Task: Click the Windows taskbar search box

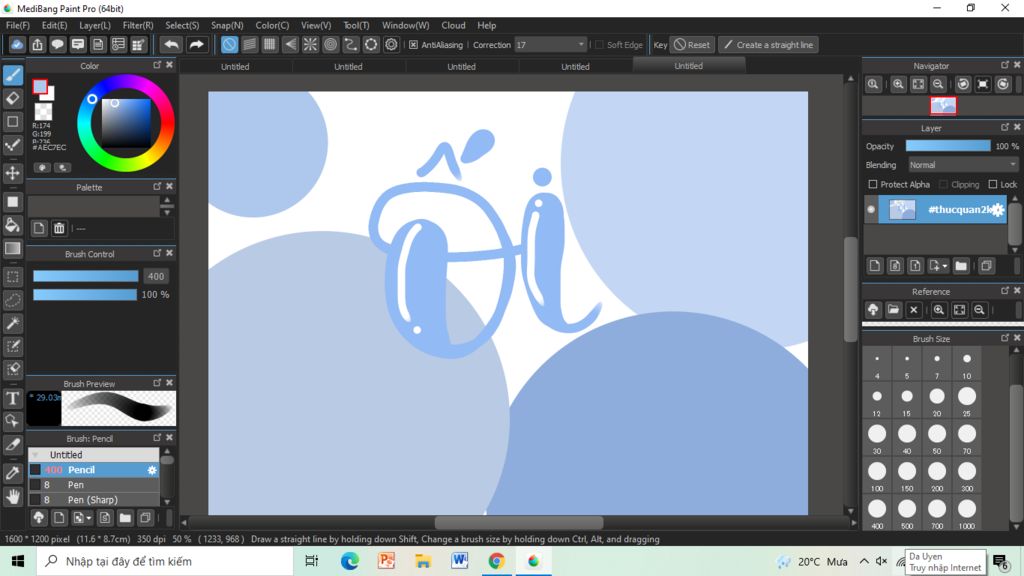Action: (165, 562)
